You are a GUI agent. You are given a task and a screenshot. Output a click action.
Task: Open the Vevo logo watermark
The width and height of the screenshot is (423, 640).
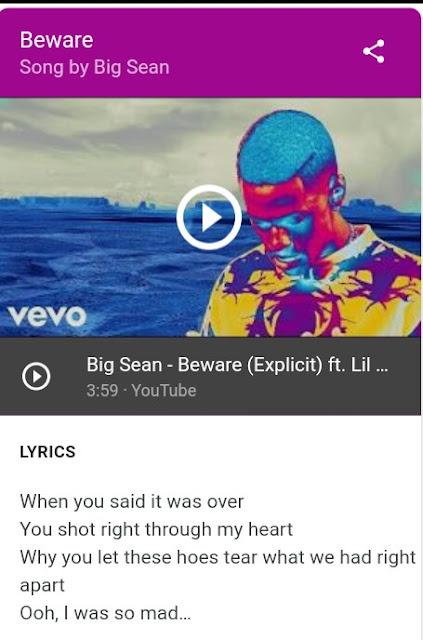pos(47,316)
